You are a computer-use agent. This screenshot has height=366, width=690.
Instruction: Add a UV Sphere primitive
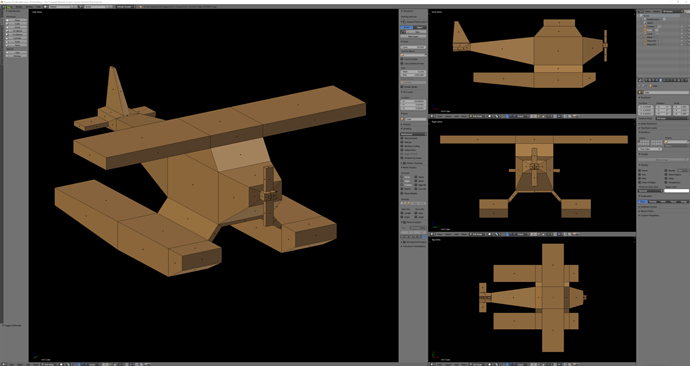16,31
